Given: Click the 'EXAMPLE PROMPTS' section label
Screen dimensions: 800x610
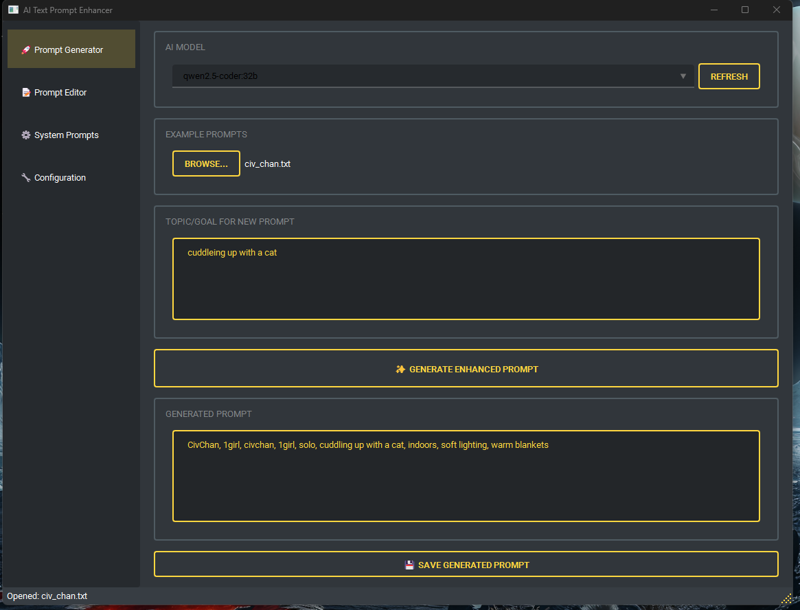Looking at the screenshot, I should pyautogui.click(x=206, y=134).
